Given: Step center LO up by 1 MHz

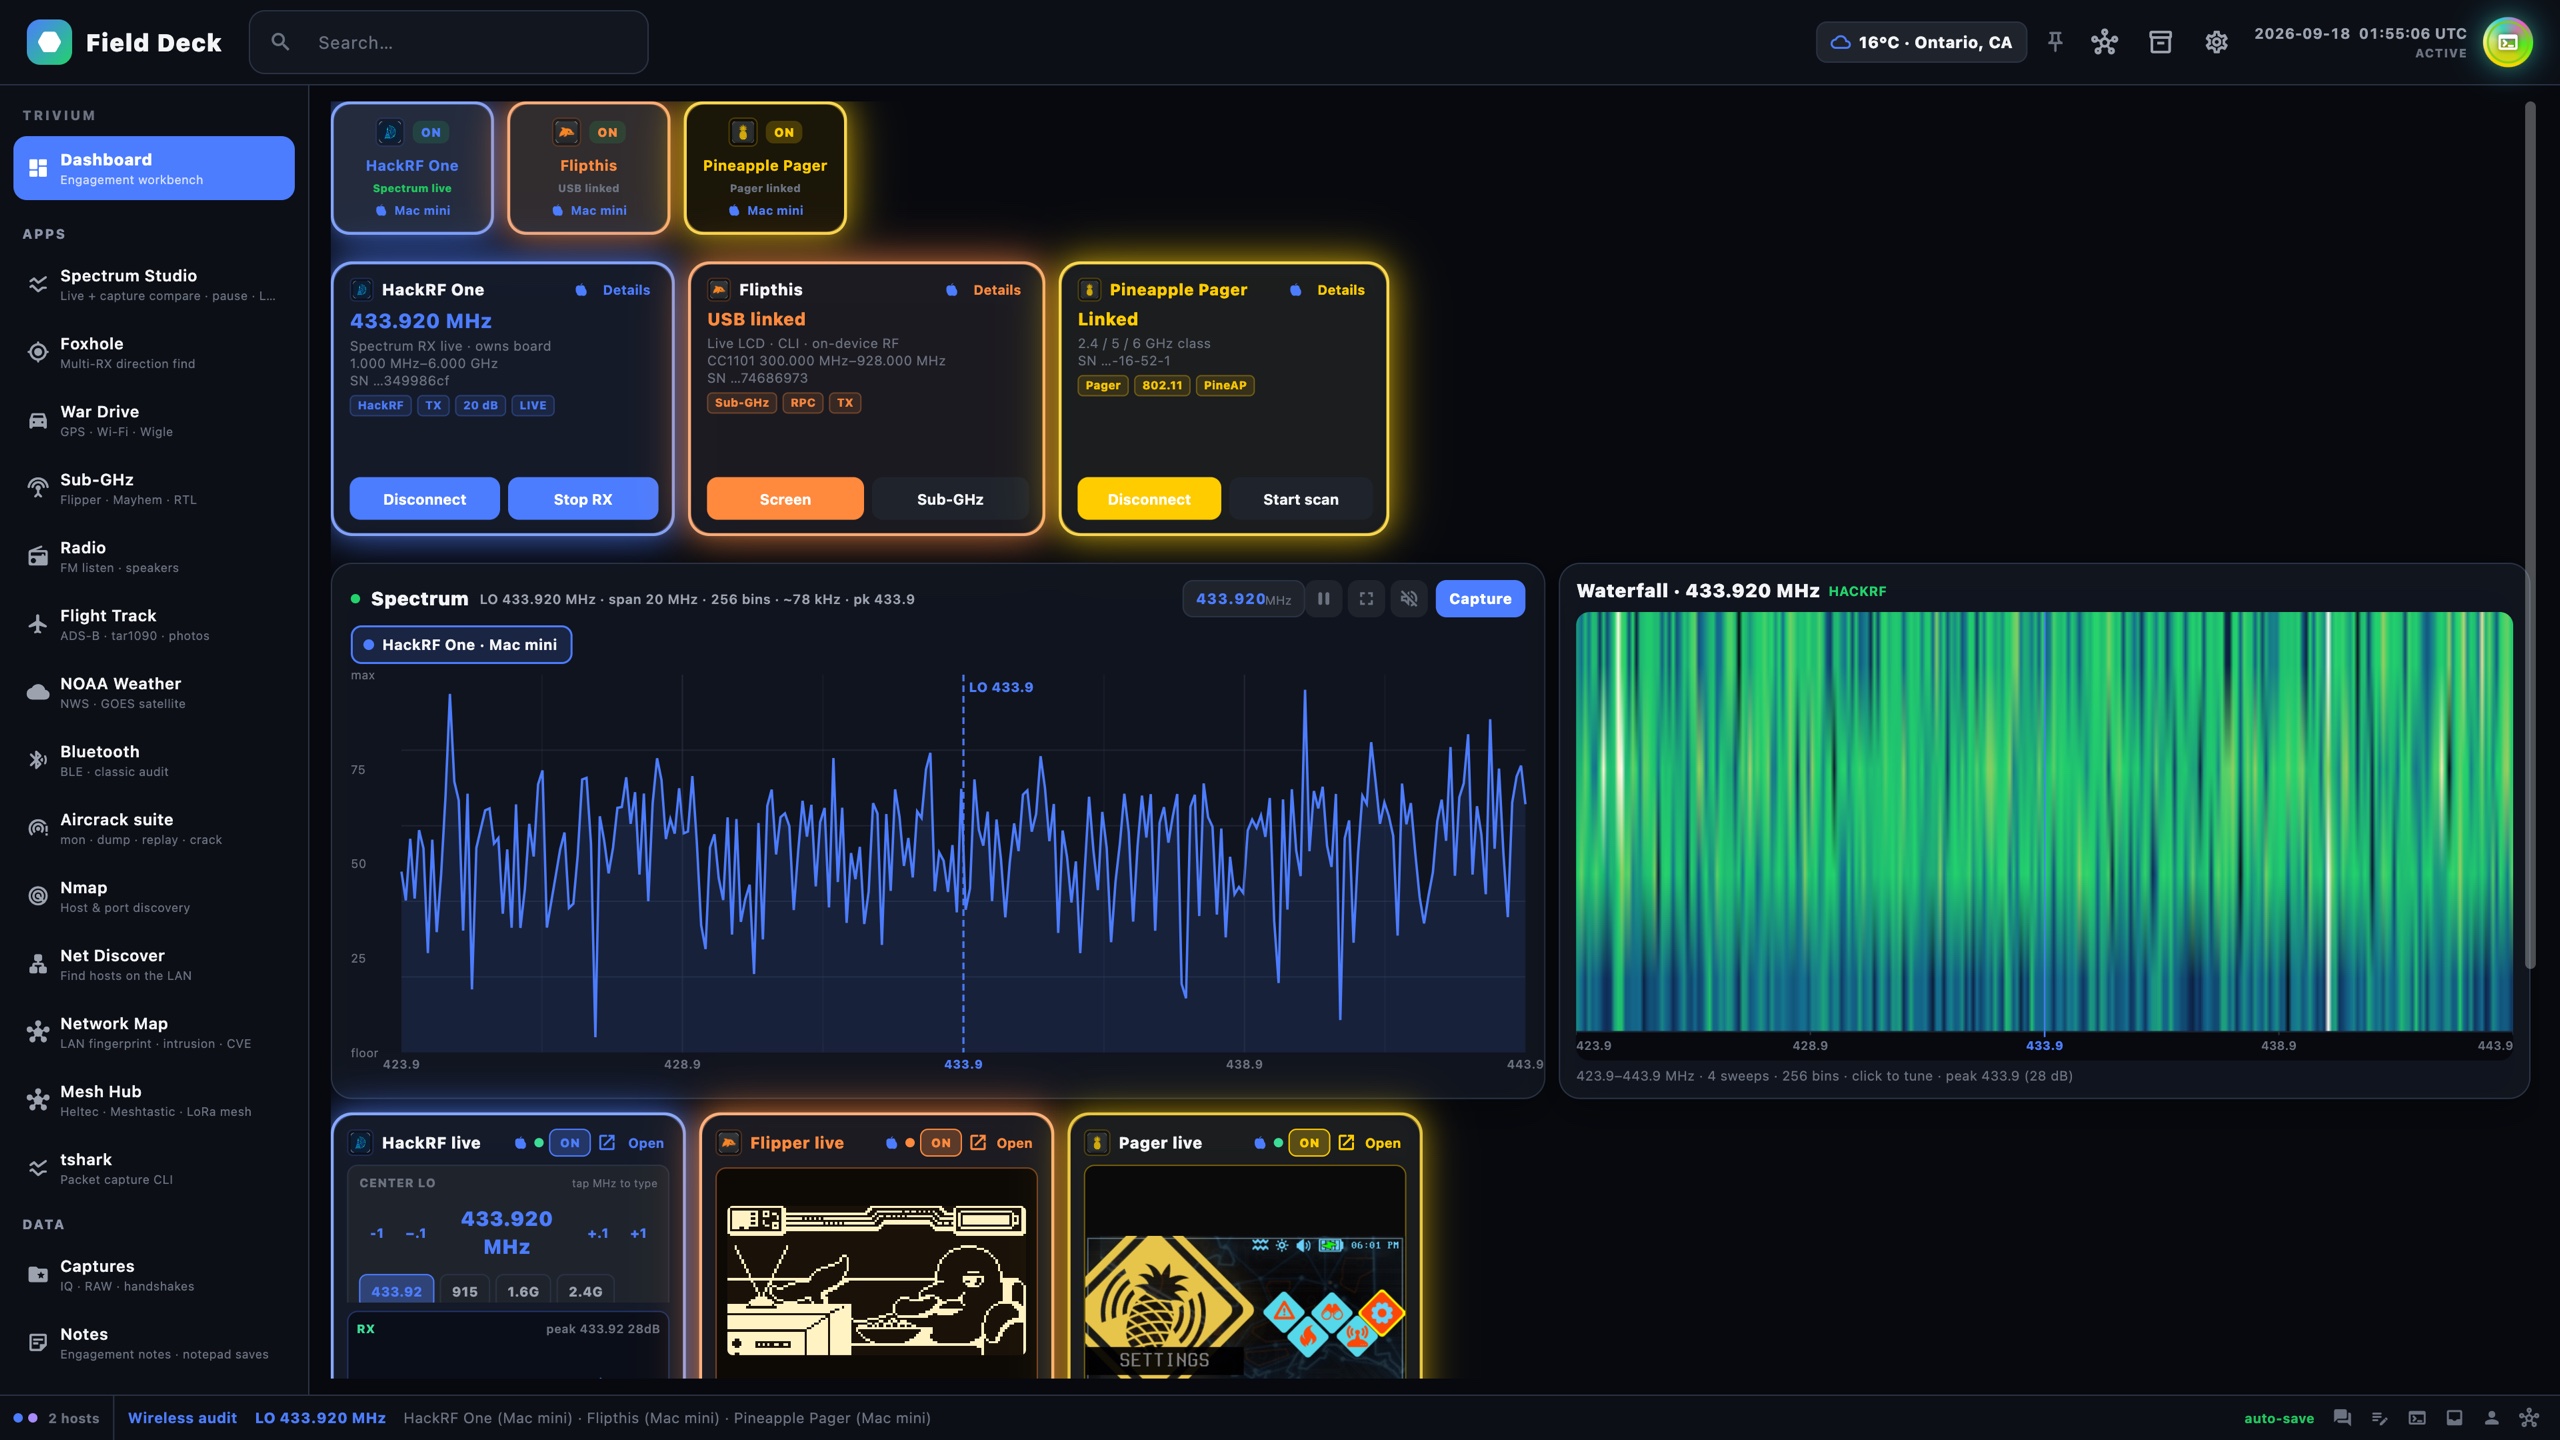Looking at the screenshot, I should pos(638,1233).
